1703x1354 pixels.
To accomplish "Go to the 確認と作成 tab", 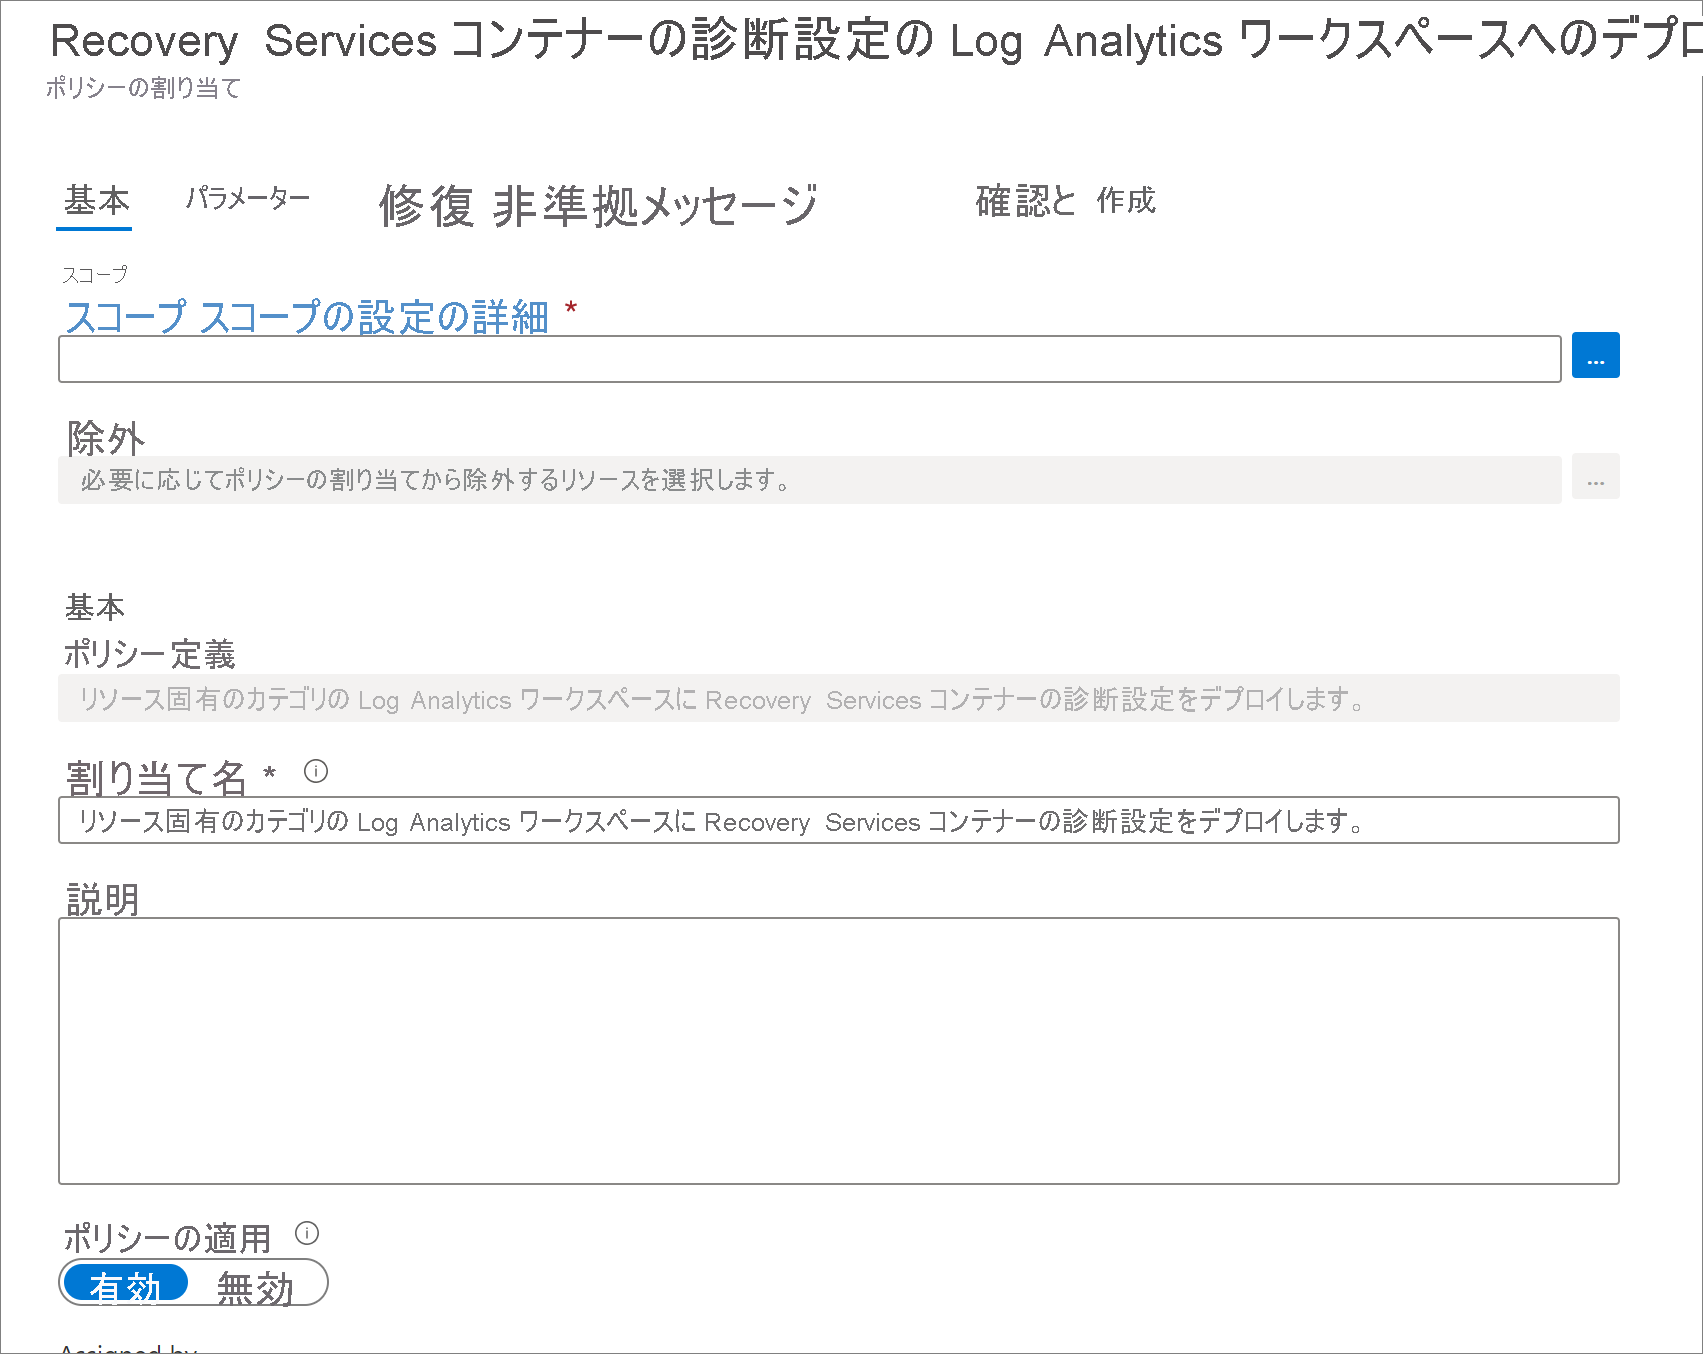I will [x=1066, y=201].
